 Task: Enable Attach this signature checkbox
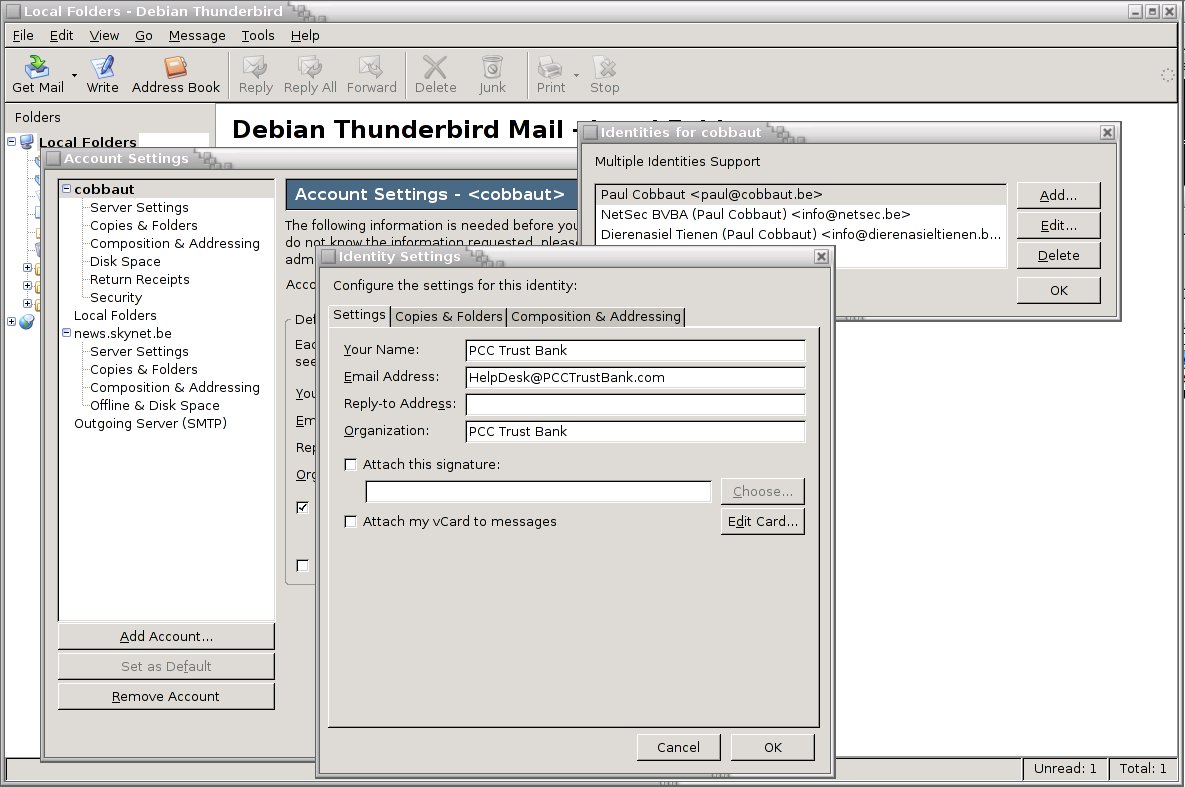350,464
